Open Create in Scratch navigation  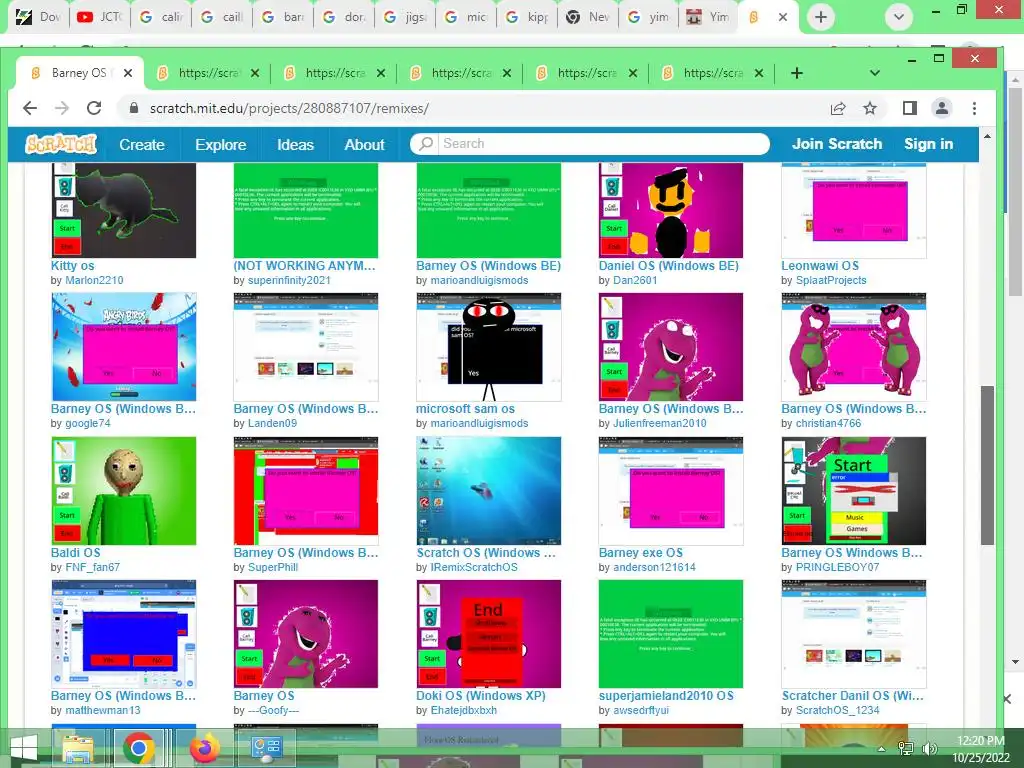coord(142,144)
